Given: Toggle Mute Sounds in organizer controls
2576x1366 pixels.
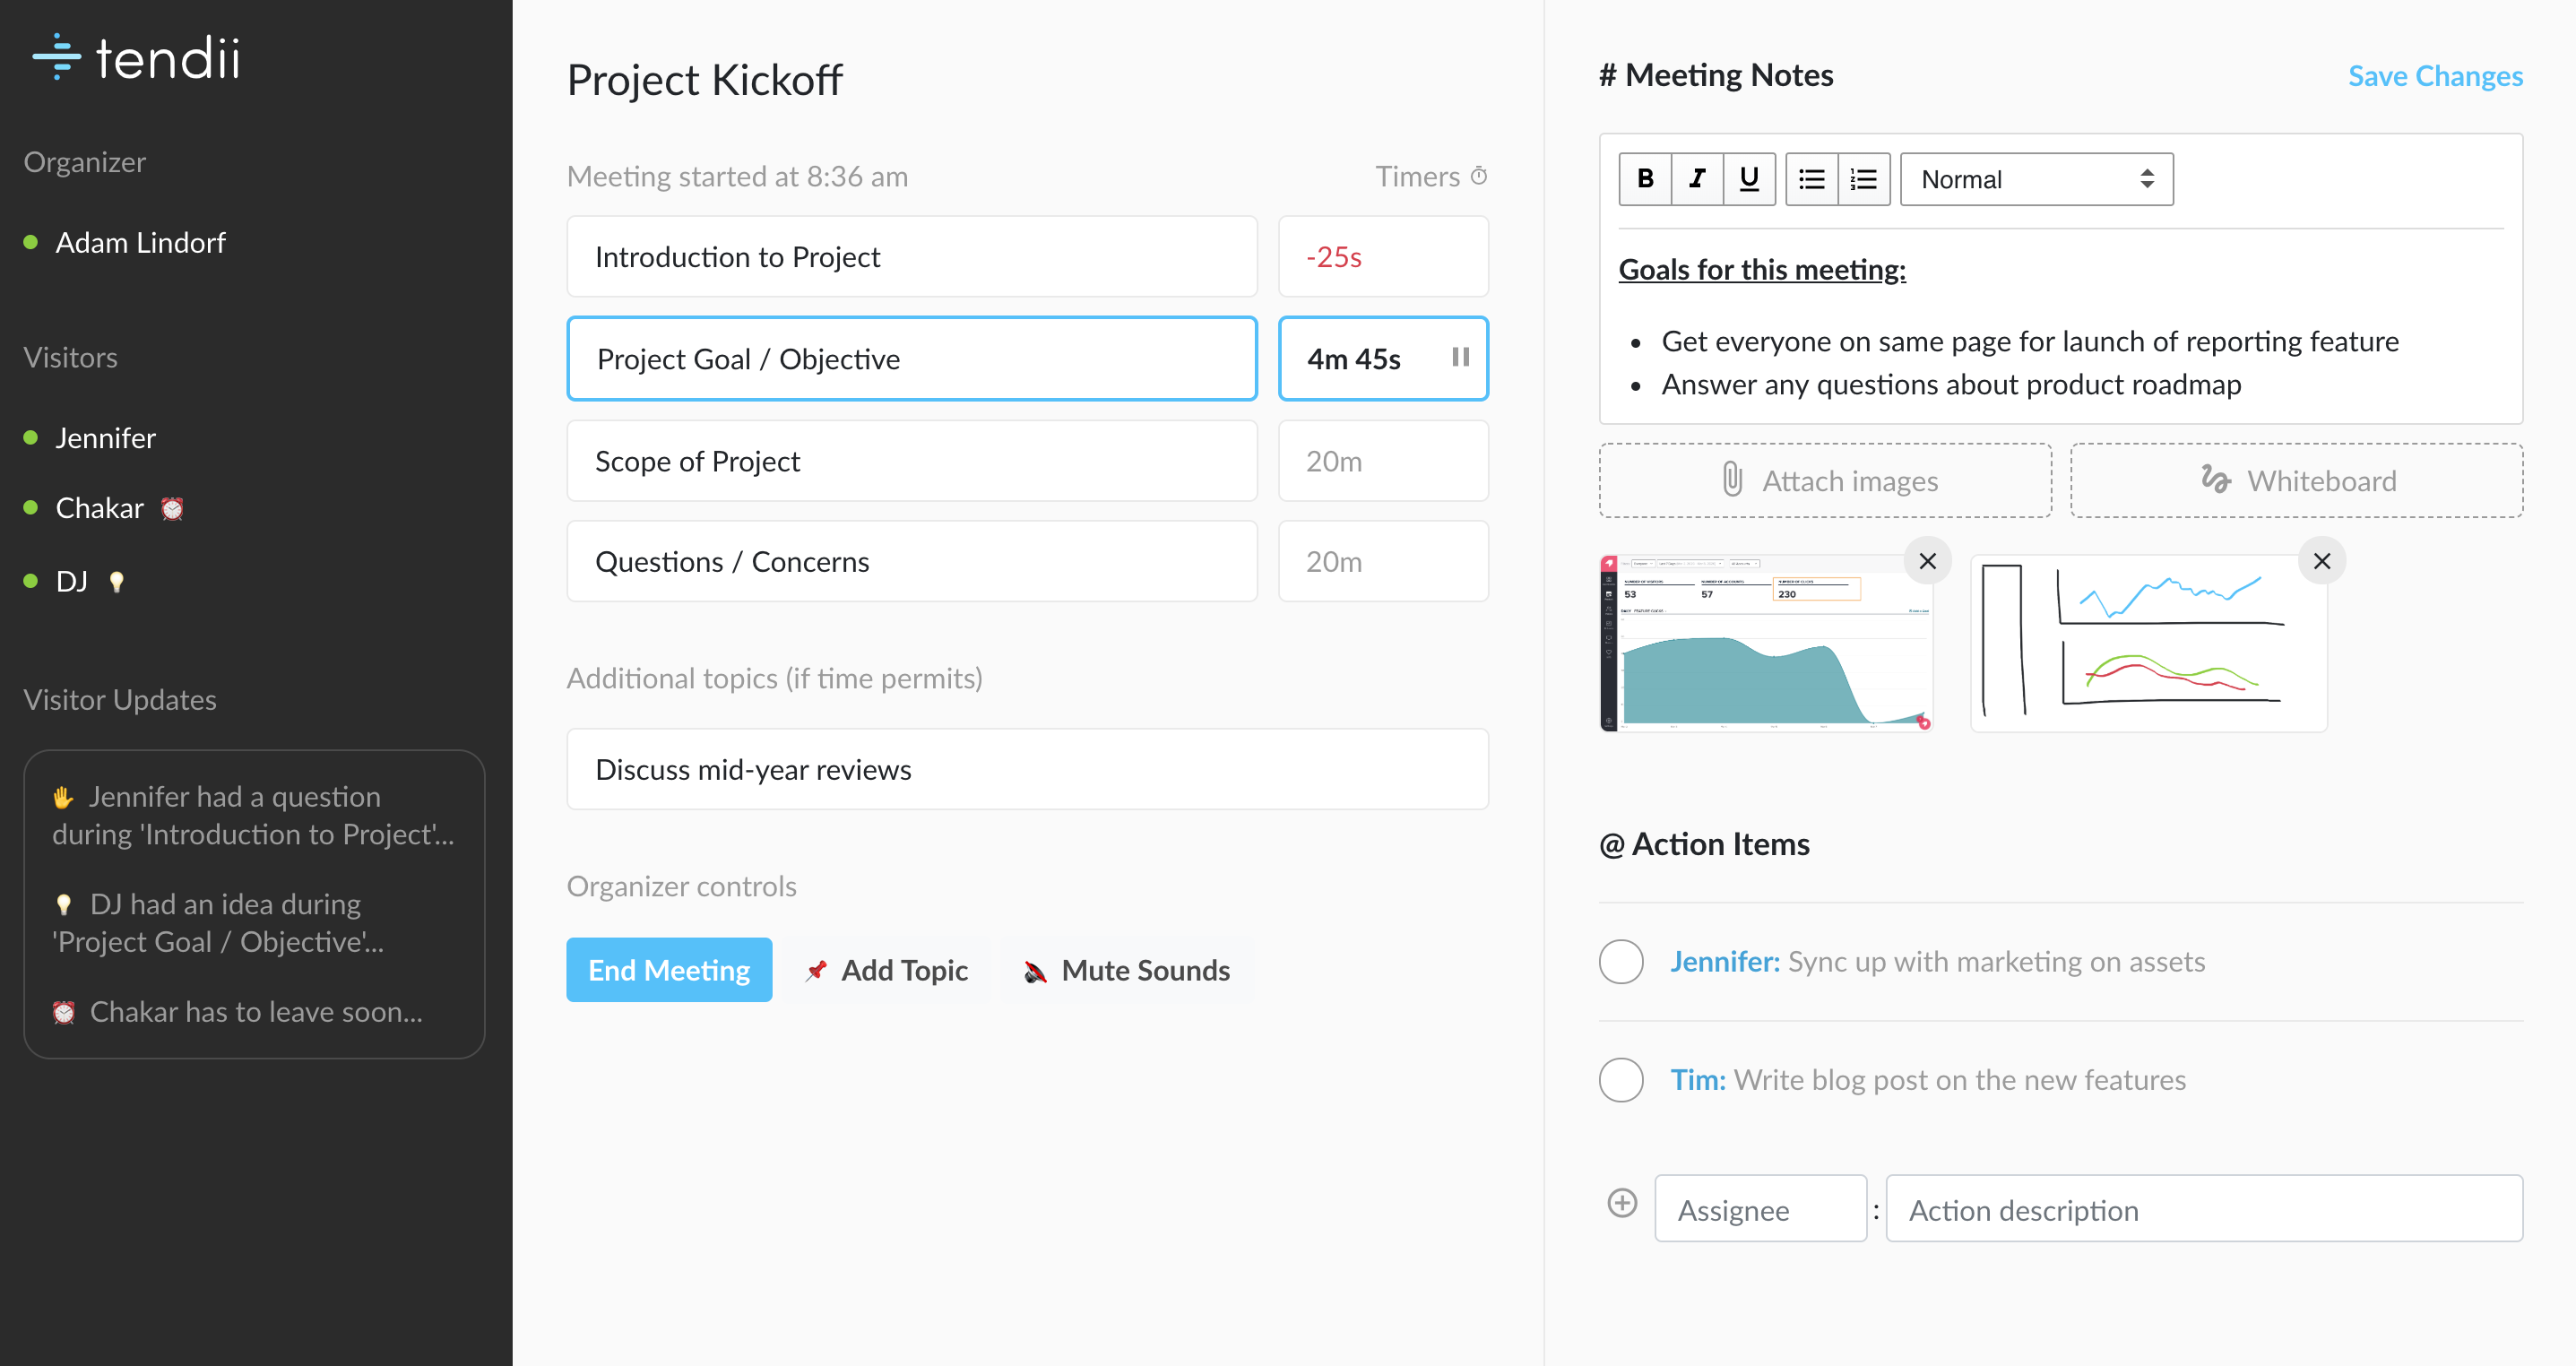Looking at the screenshot, I should [x=1127, y=970].
